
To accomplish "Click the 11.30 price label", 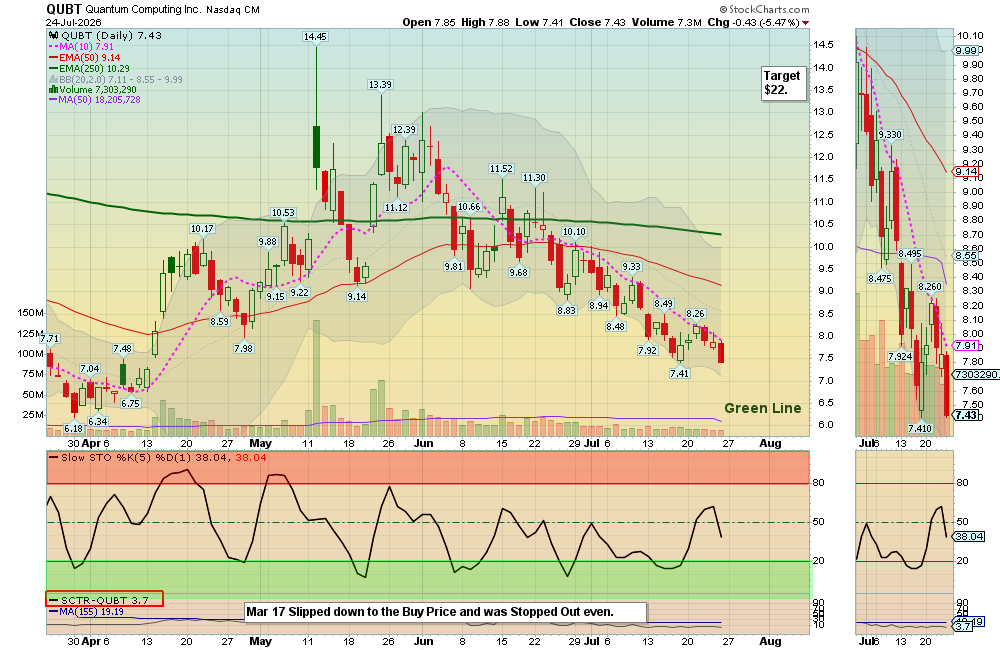I will [x=534, y=178].
